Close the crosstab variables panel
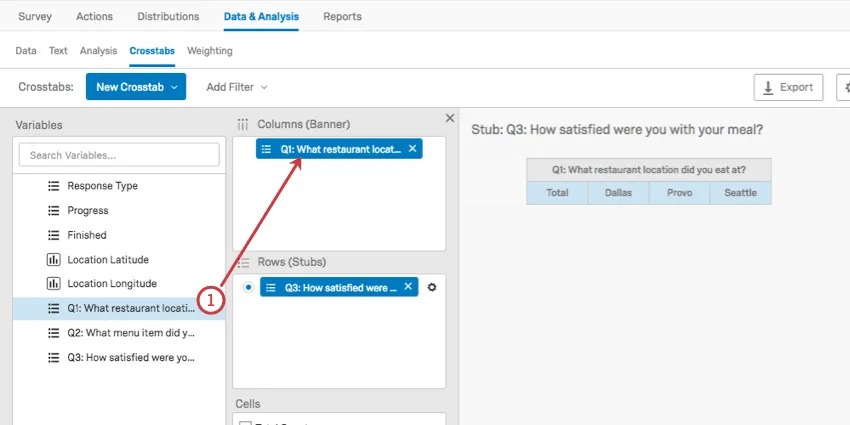 pyautogui.click(x=449, y=118)
